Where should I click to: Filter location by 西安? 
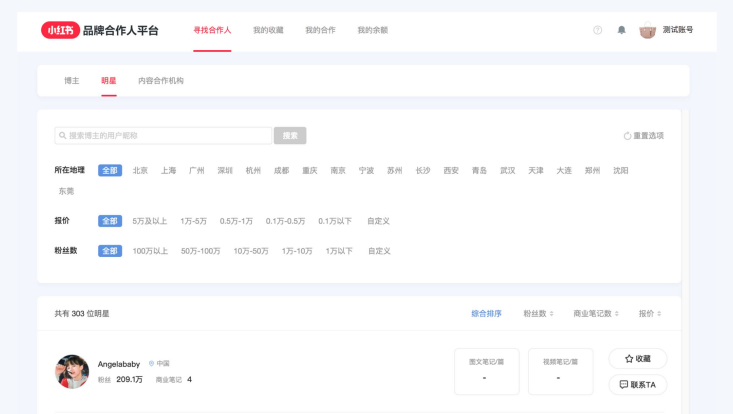point(451,171)
